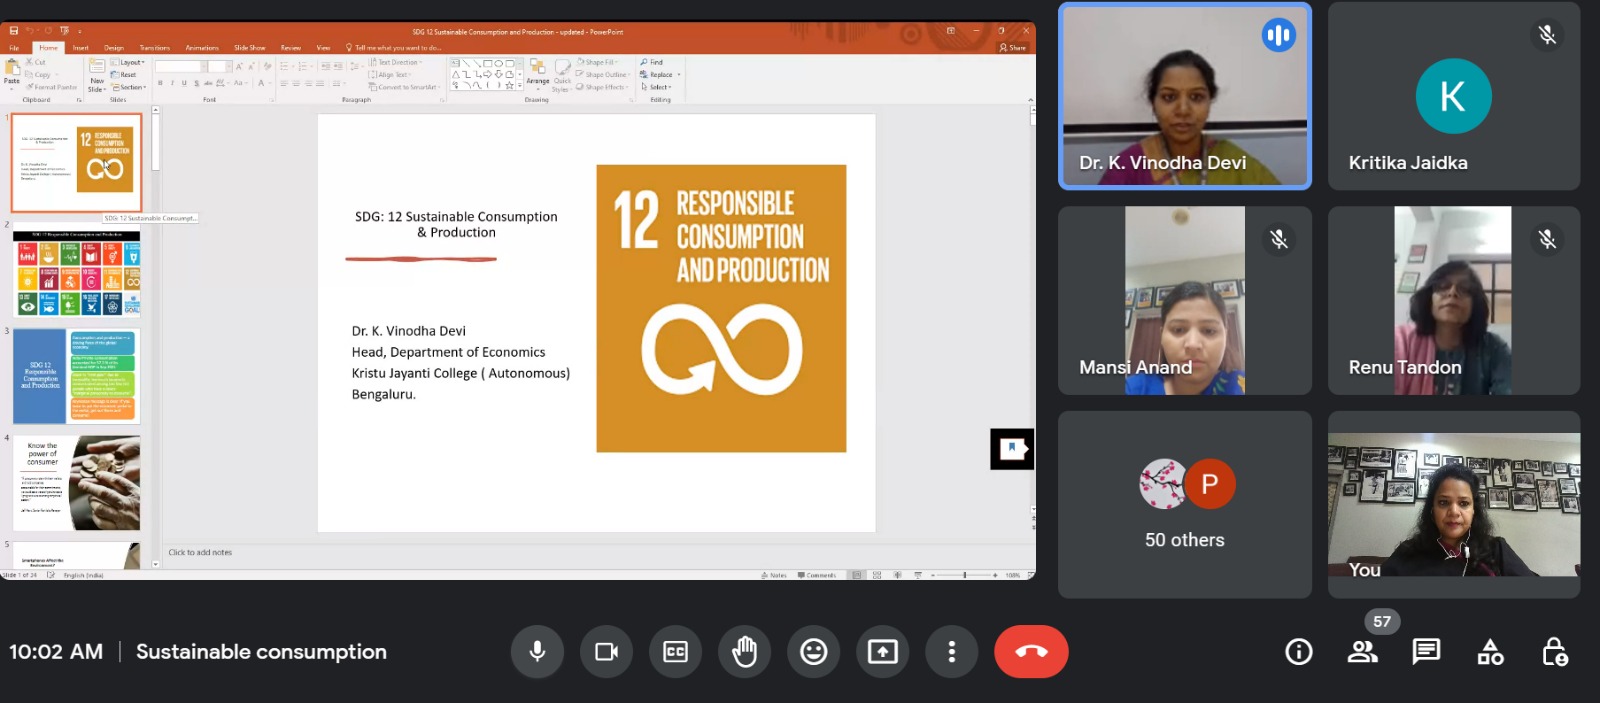1600x703 pixels.
Task: Toggle Underline formatting
Action: click(x=184, y=83)
